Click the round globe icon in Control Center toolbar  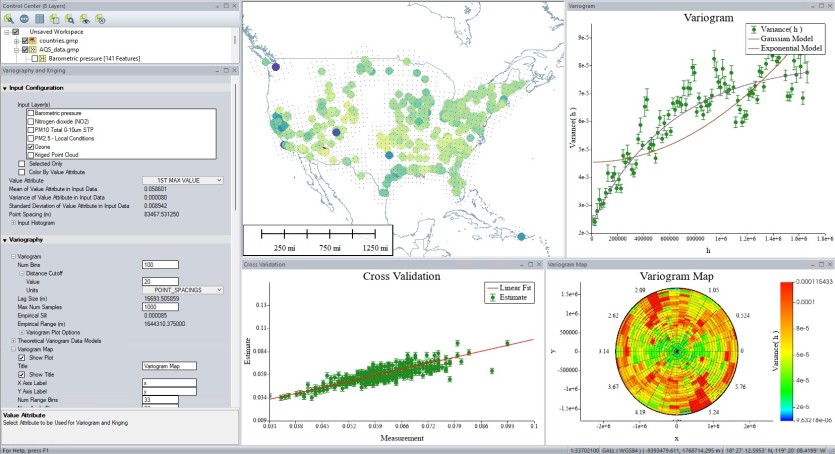(x=23, y=18)
